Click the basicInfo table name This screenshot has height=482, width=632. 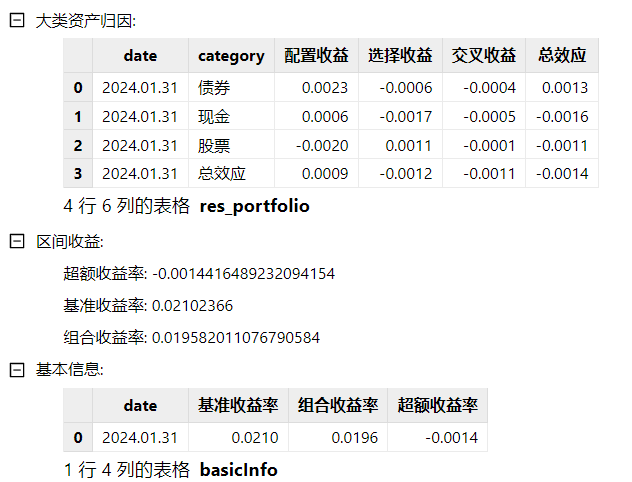click(238, 469)
